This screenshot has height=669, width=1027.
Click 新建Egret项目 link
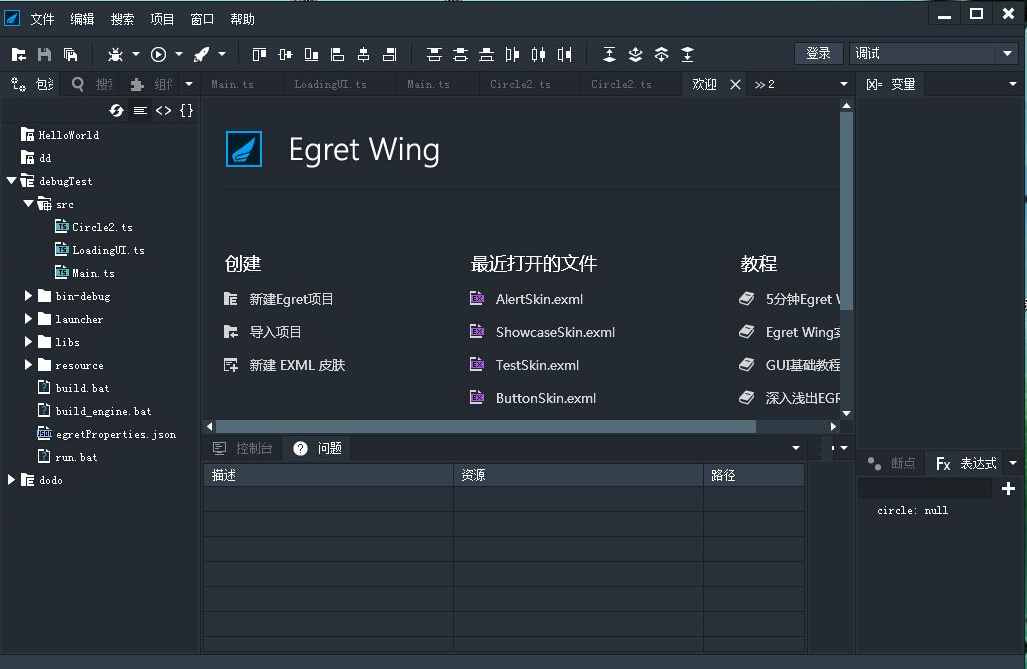point(291,299)
